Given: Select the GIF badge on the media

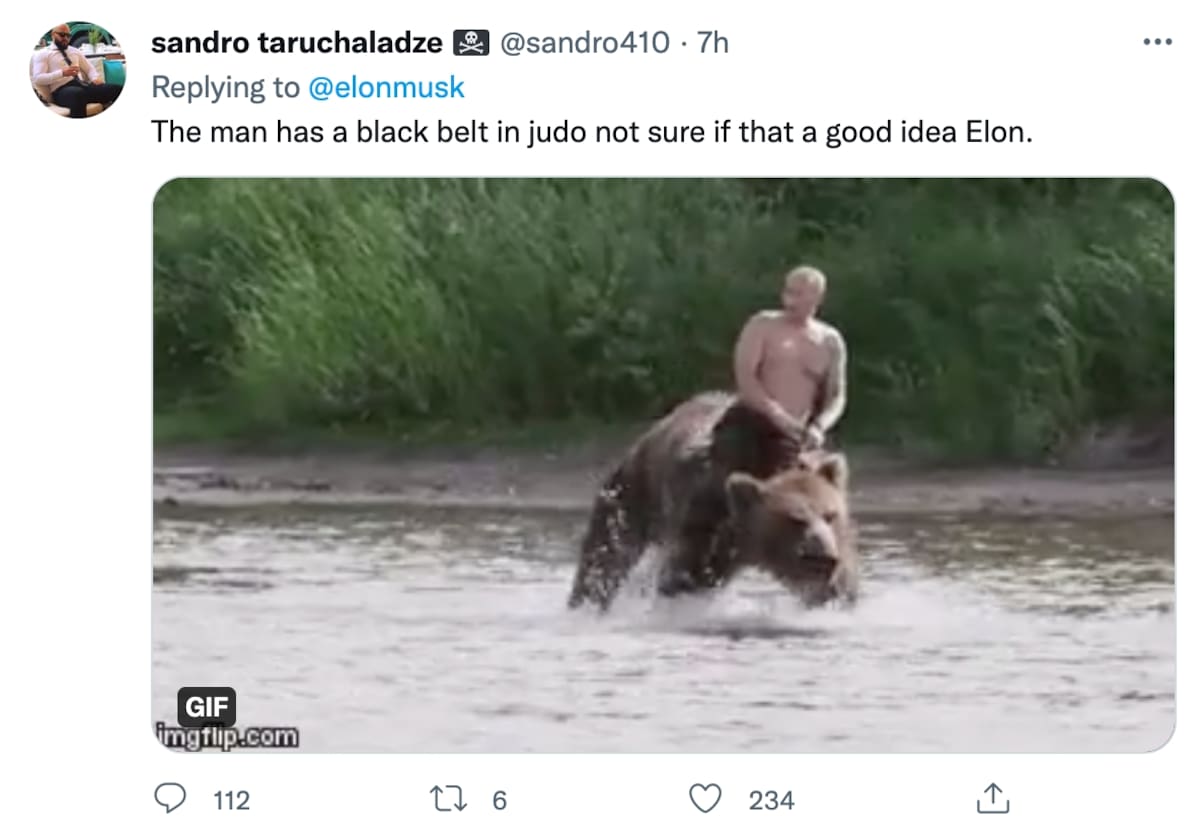Looking at the screenshot, I should (208, 707).
